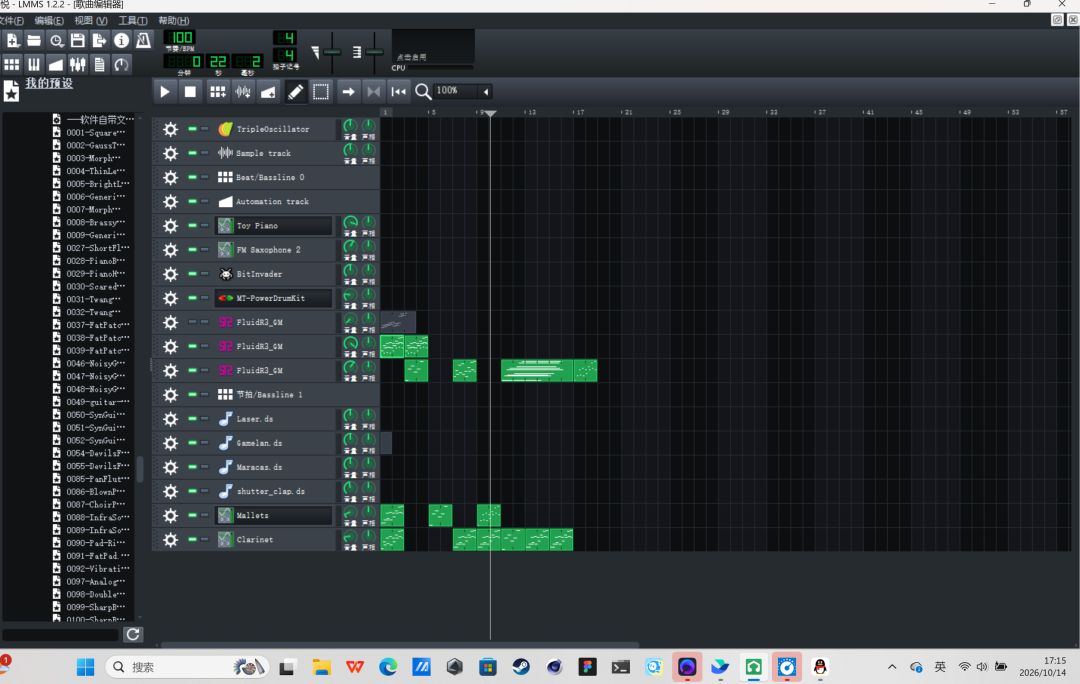Screen dimensions: 1080x684
Task: Add a sample track
Action: (242, 92)
